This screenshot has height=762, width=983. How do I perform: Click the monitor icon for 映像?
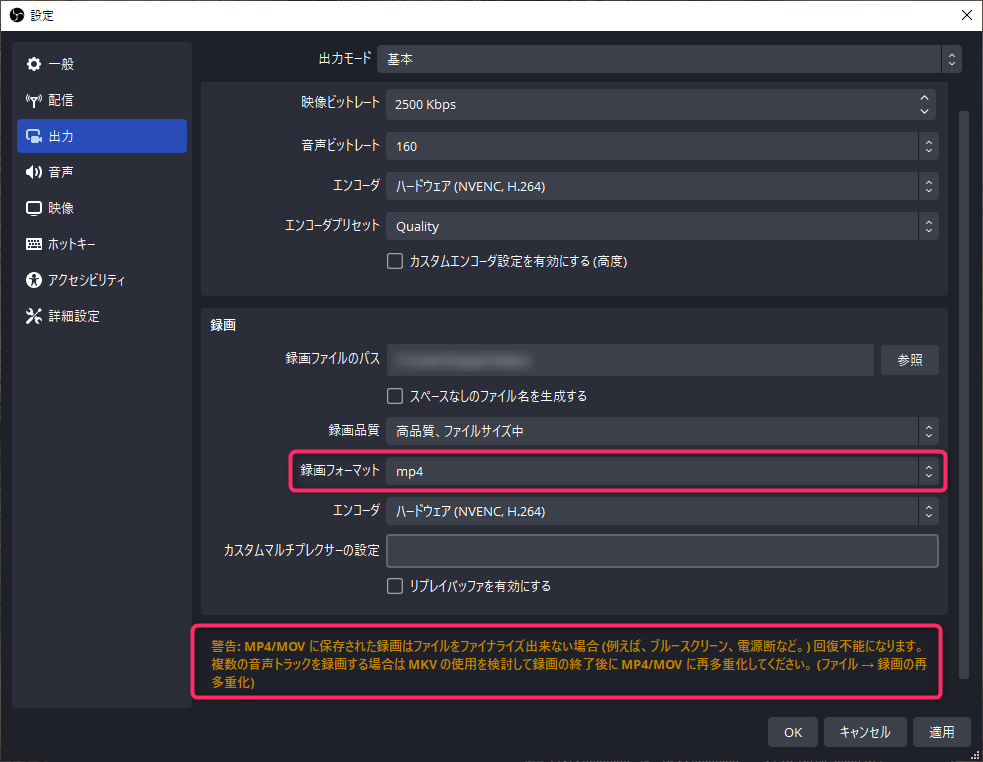34,208
